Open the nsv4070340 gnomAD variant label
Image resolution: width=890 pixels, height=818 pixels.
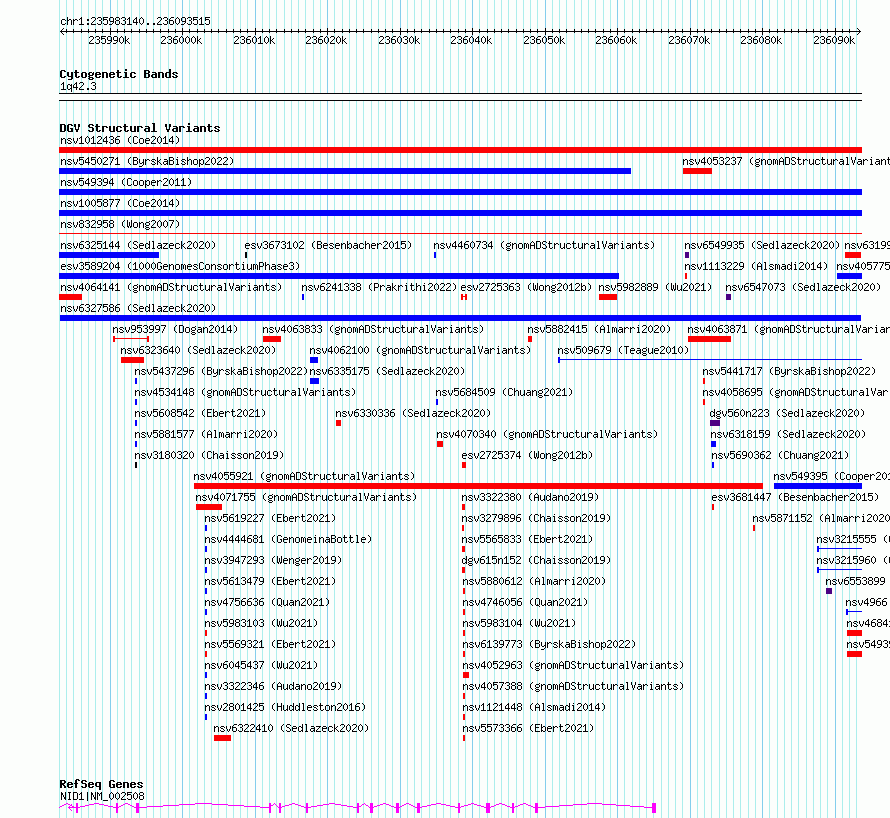pyautogui.click(x=547, y=434)
